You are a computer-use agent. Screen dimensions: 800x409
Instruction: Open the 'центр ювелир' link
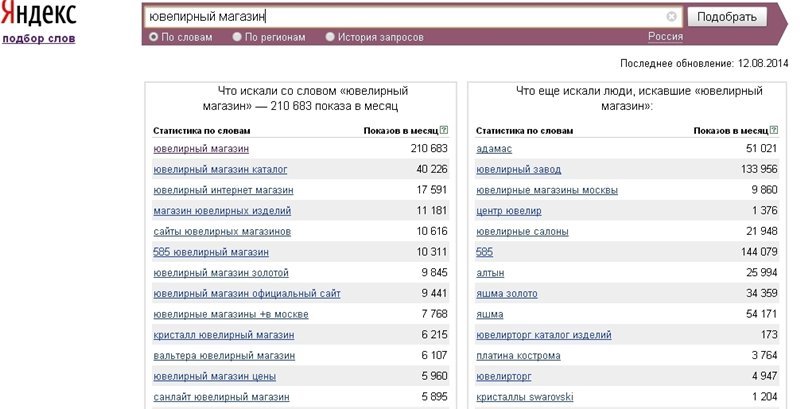pos(509,211)
